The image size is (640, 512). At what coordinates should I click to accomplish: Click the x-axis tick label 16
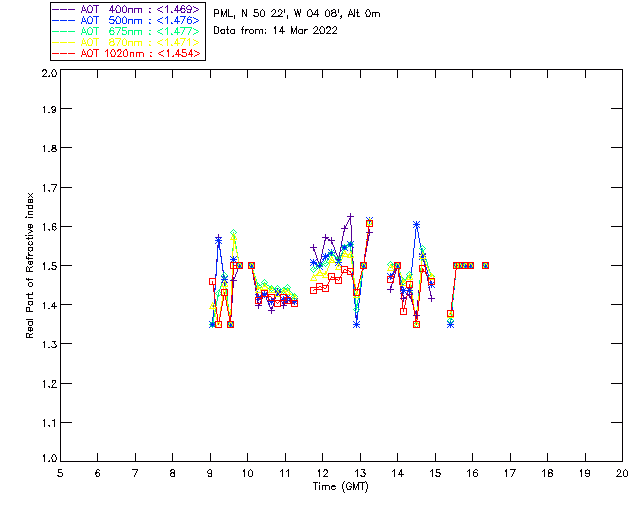[x=473, y=473]
